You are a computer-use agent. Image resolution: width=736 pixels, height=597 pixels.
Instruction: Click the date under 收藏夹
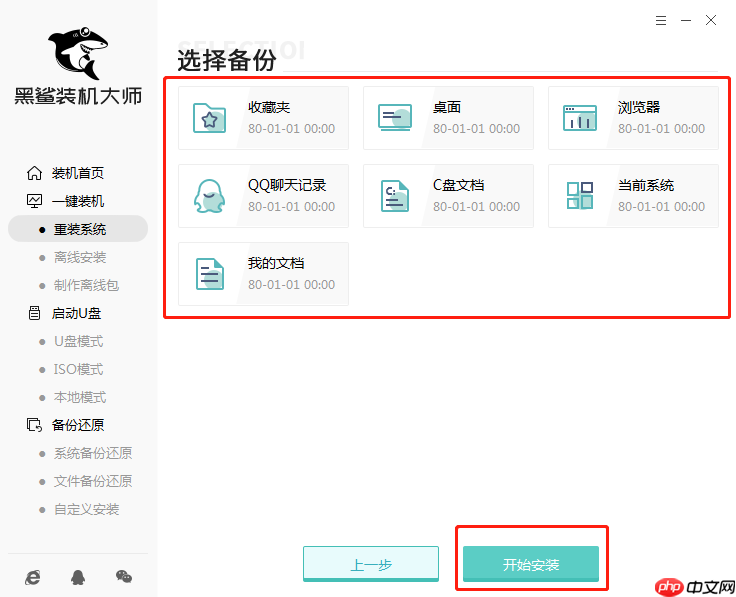click(291, 129)
